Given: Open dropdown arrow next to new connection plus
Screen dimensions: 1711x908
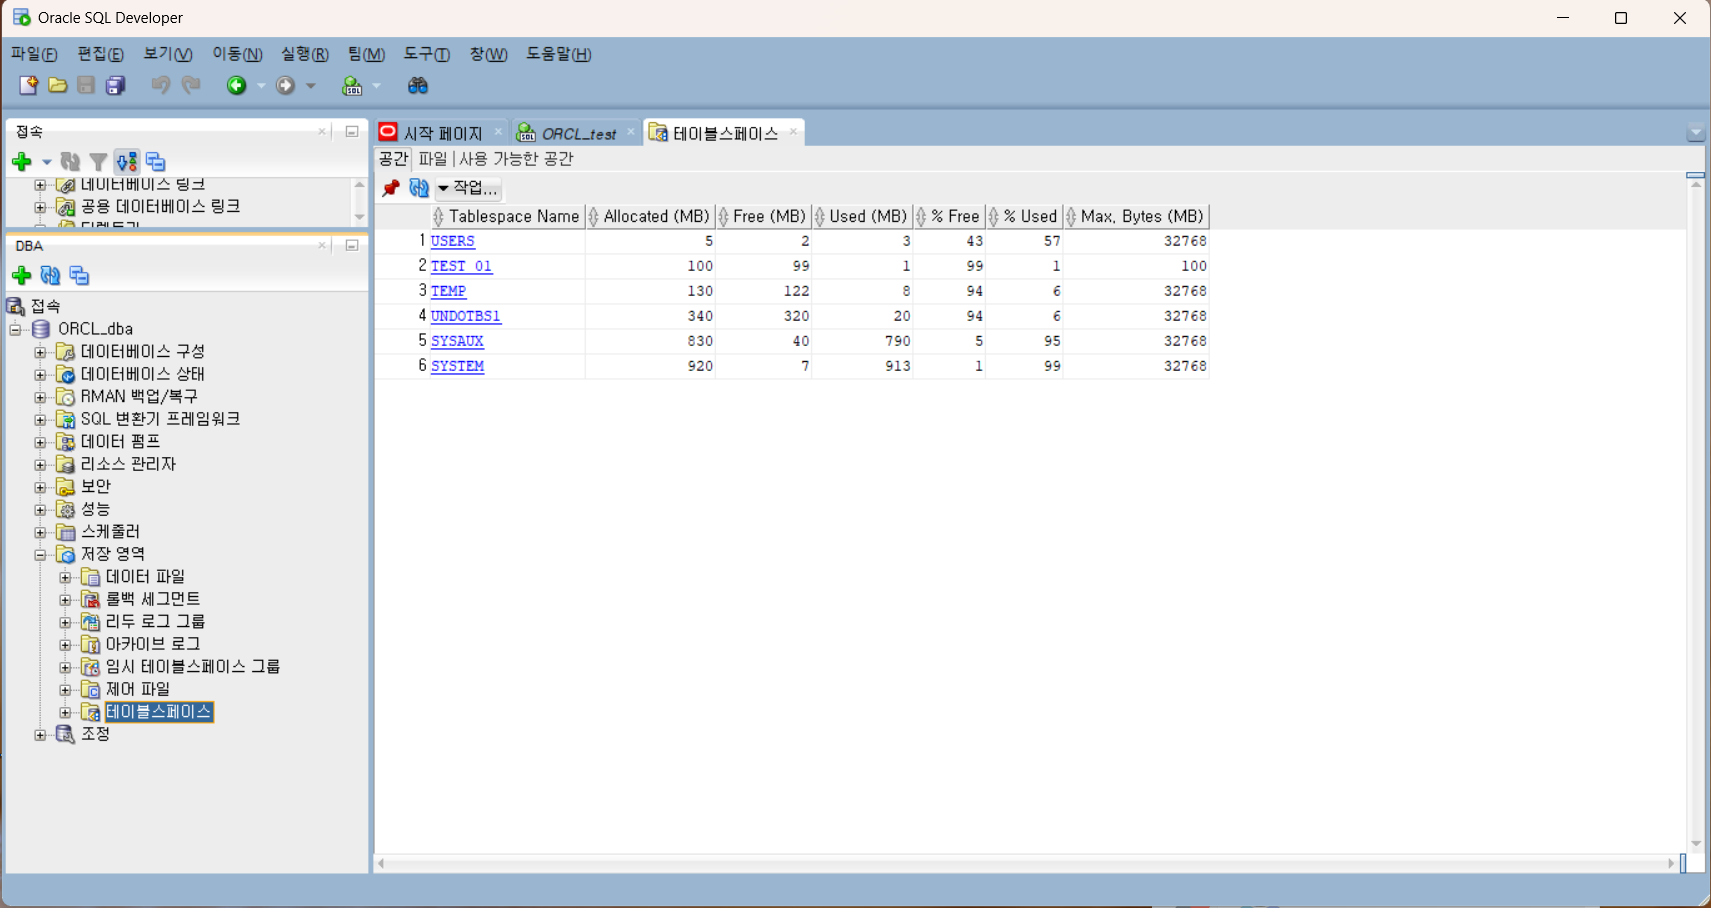Looking at the screenshot, I should pos(46,162).
